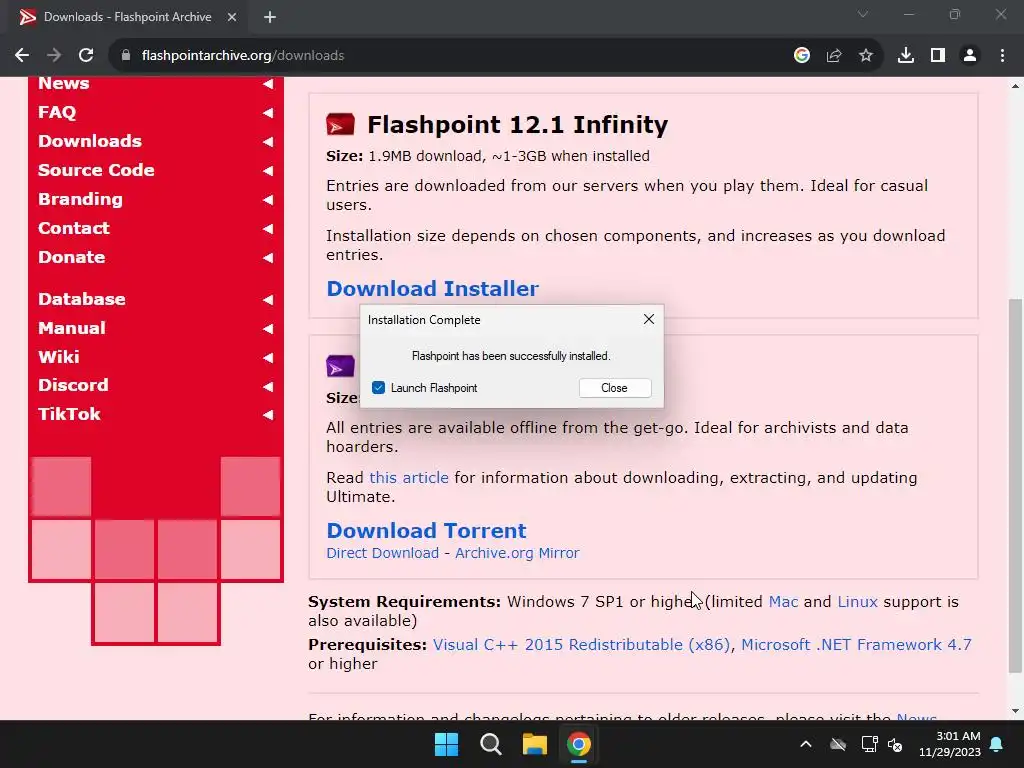
Task: Open Microsoft .NET Framework 4.7 link
Action: coord(856,645)
